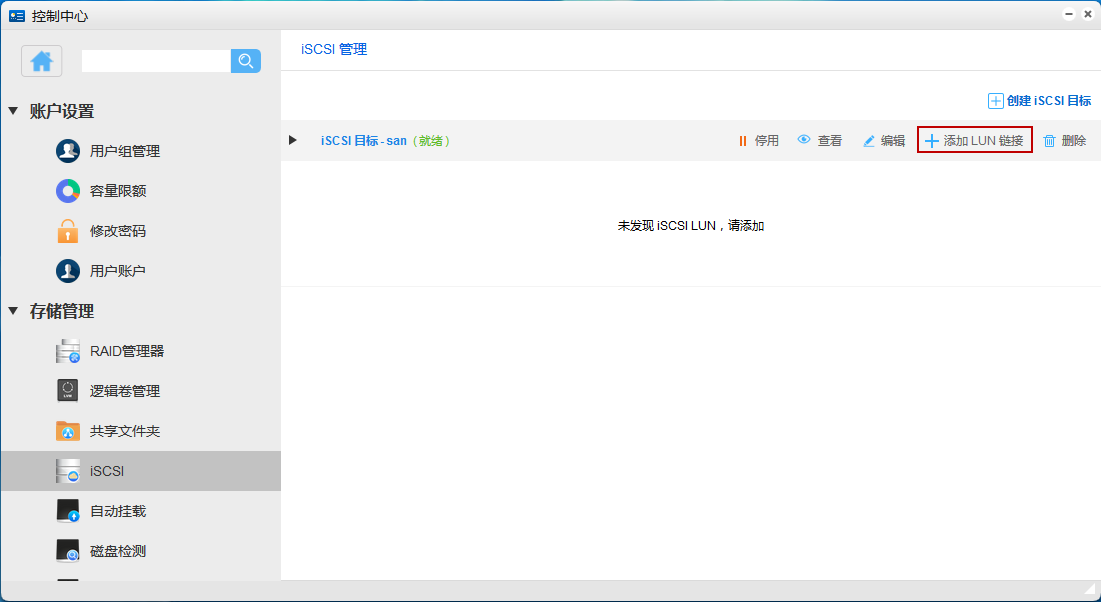1101x602 pixels.
Task: Close the 控制中心 window
Action: 1088,14
